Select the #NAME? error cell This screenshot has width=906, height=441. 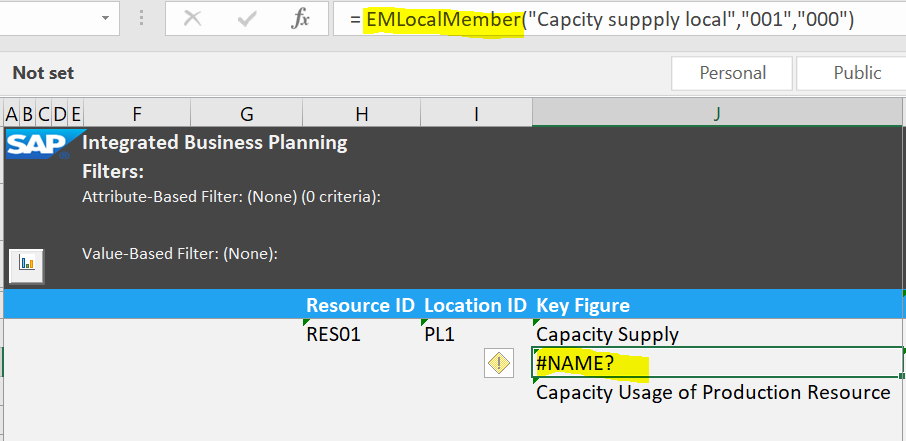[716, 363]
